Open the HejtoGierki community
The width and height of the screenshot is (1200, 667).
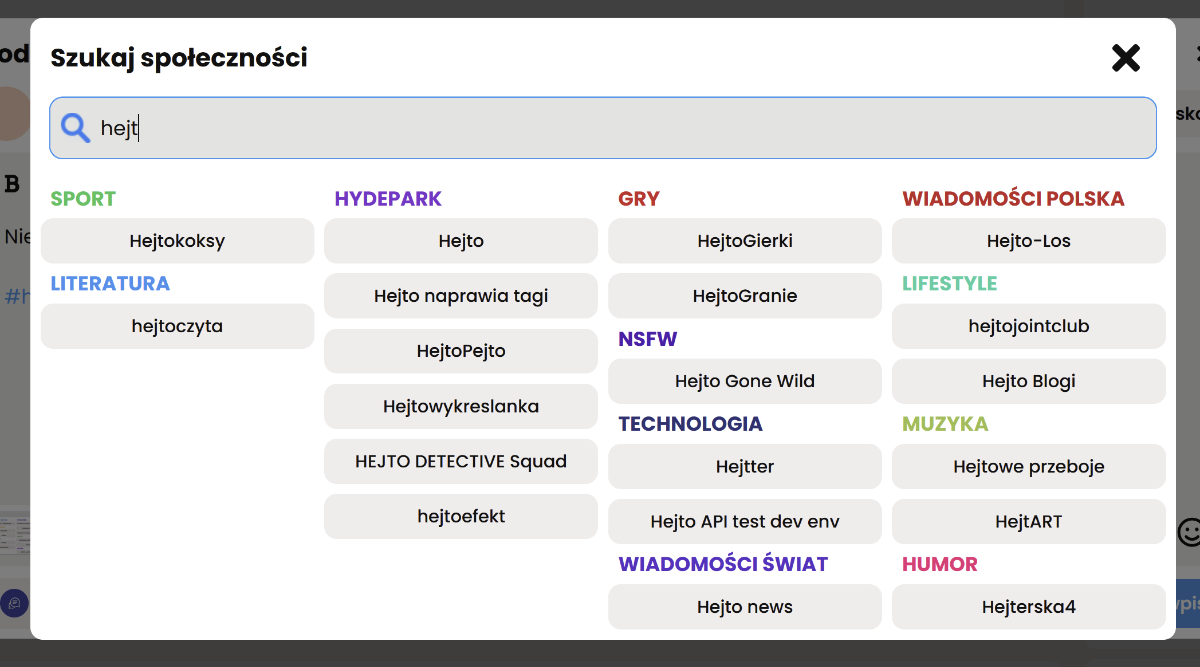[x=745, y=241]
